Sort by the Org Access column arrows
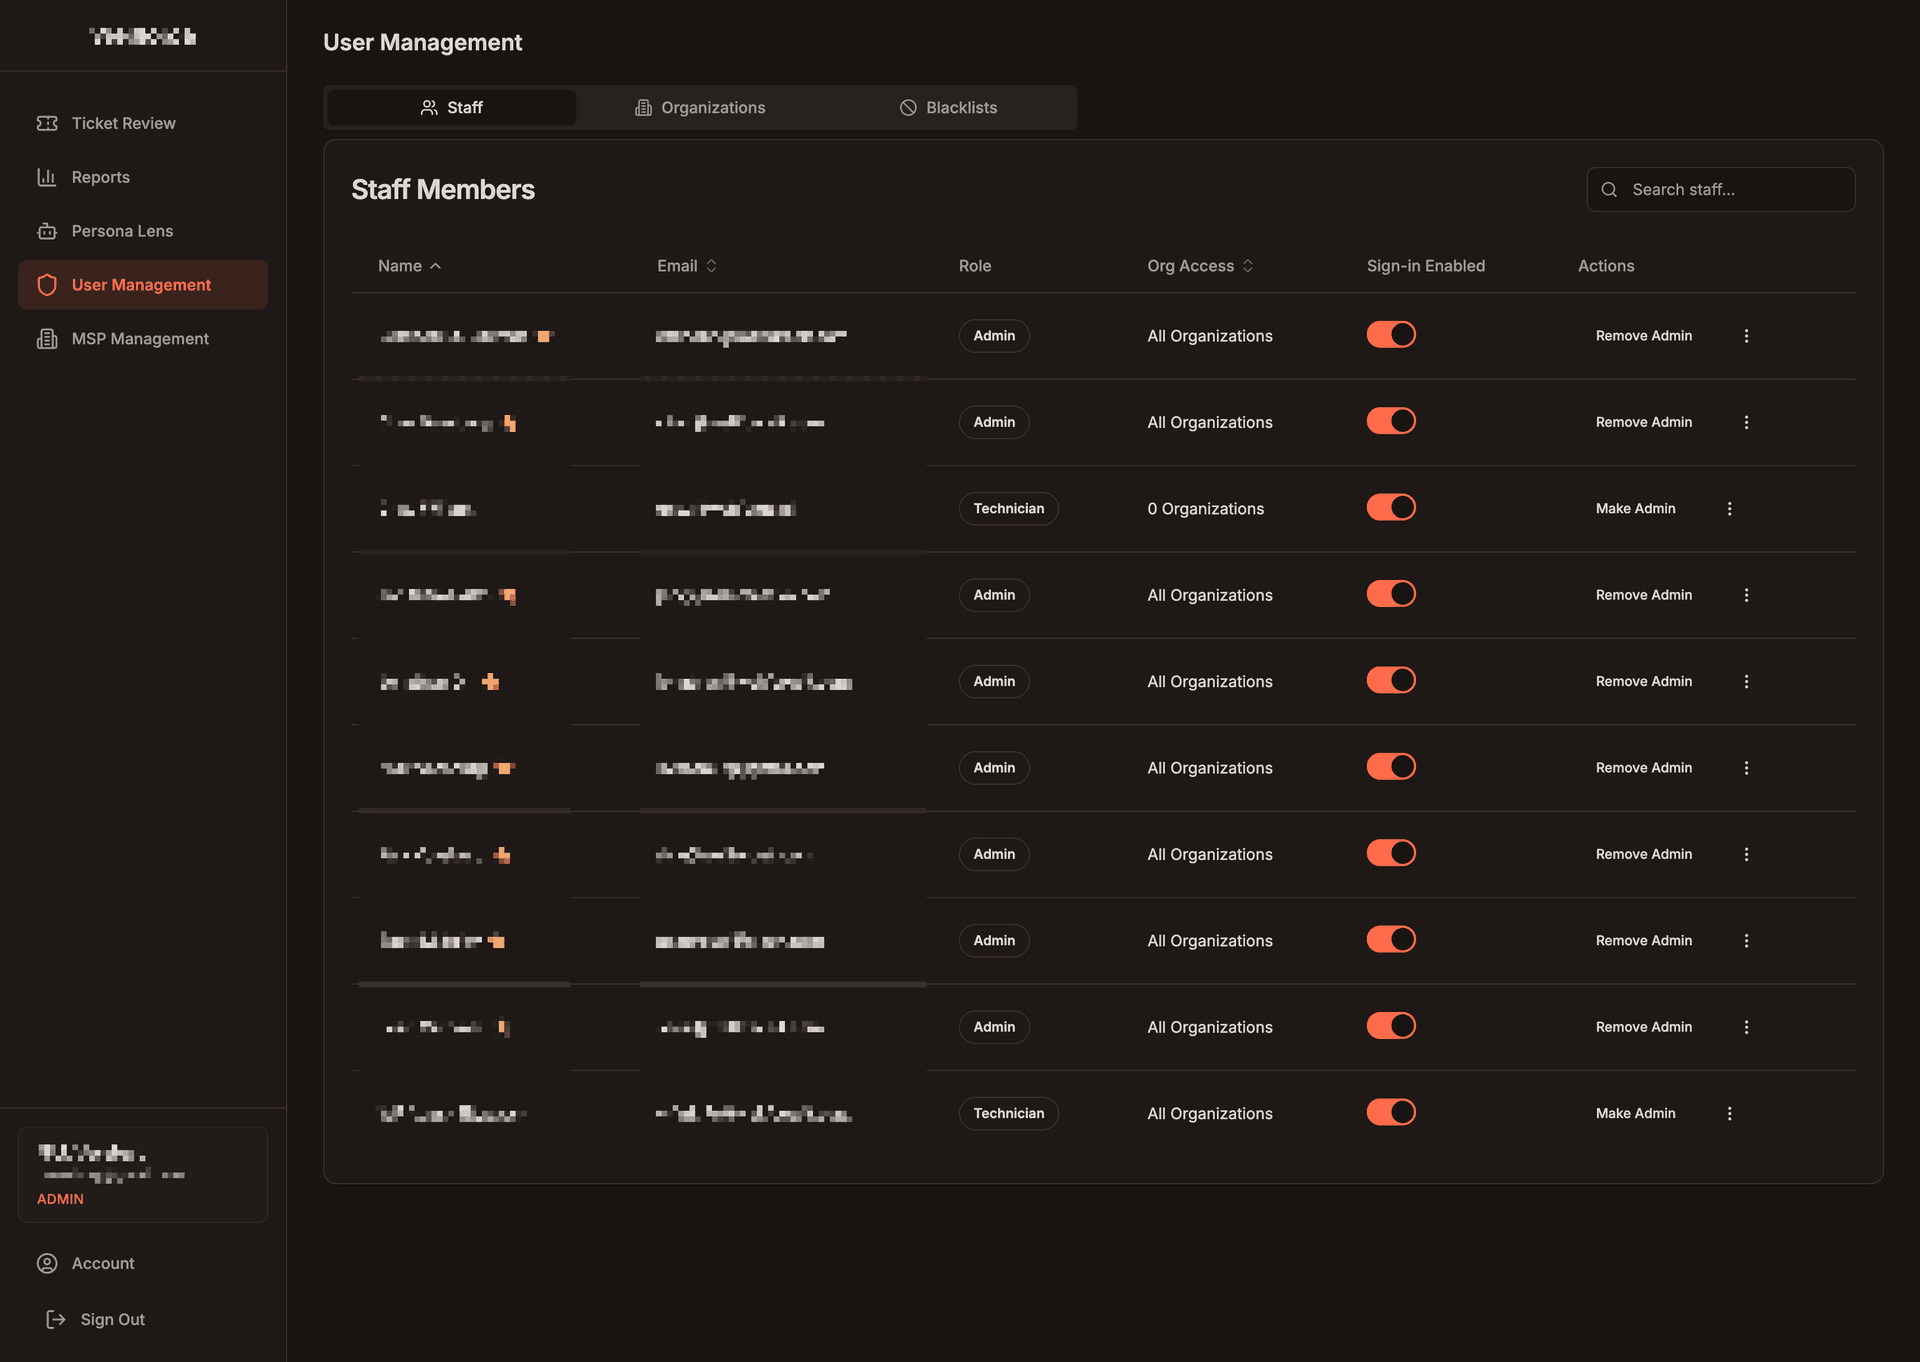Viewport: 1920px width, 1362px height. (1247, 265)
